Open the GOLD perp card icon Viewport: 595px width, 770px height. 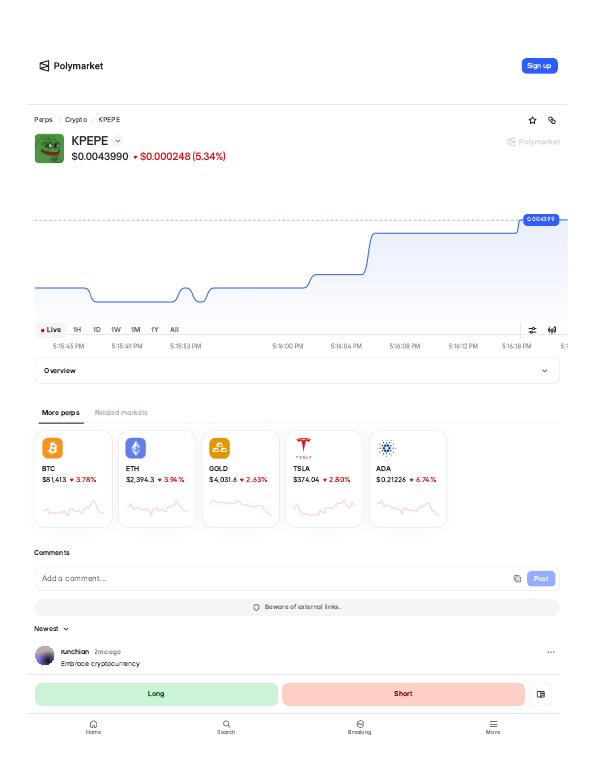coord(219,448)
